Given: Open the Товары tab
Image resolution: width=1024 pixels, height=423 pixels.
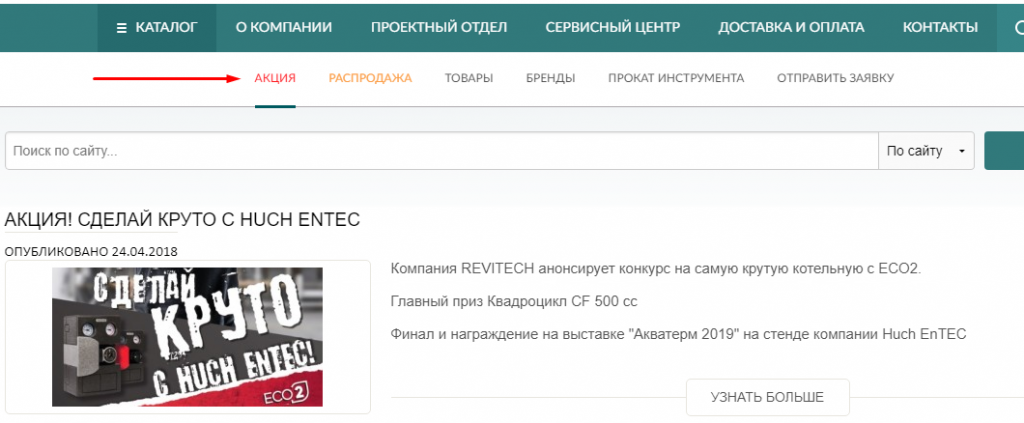Looking at the screenshot, I should (469, 78).
